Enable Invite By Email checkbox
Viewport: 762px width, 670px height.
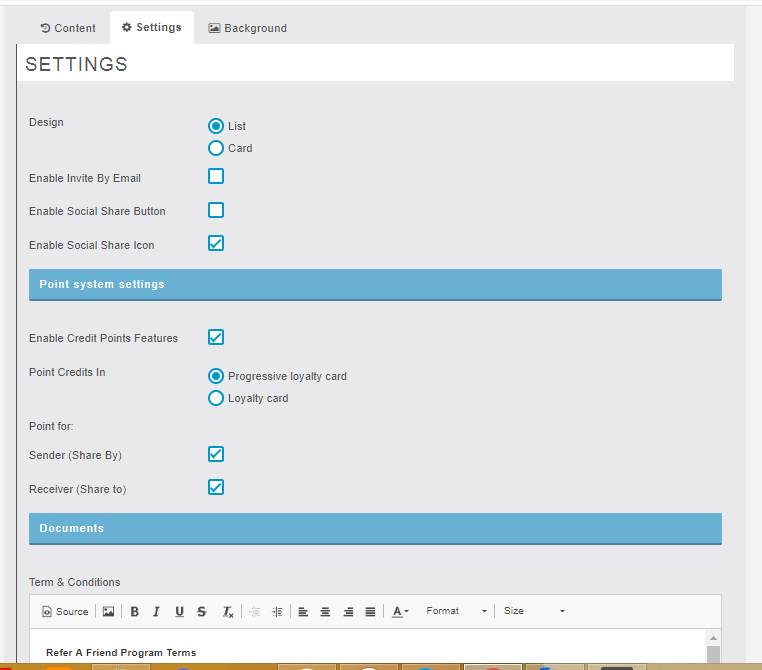click(x=216, y=176)
